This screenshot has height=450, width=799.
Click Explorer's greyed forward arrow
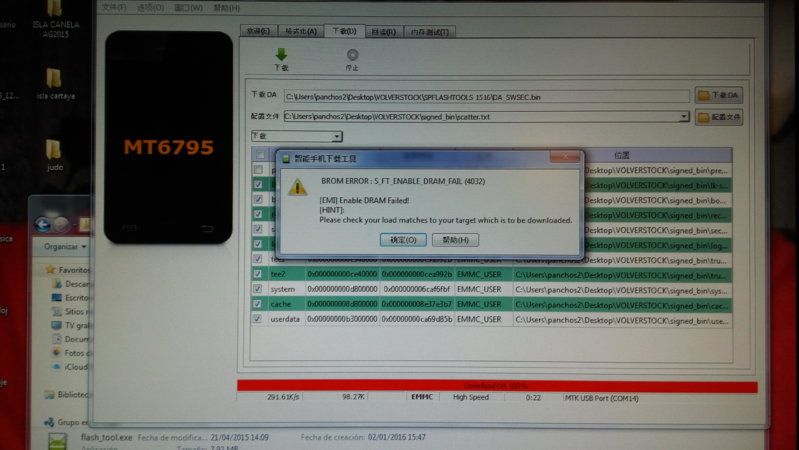point(61,224)
